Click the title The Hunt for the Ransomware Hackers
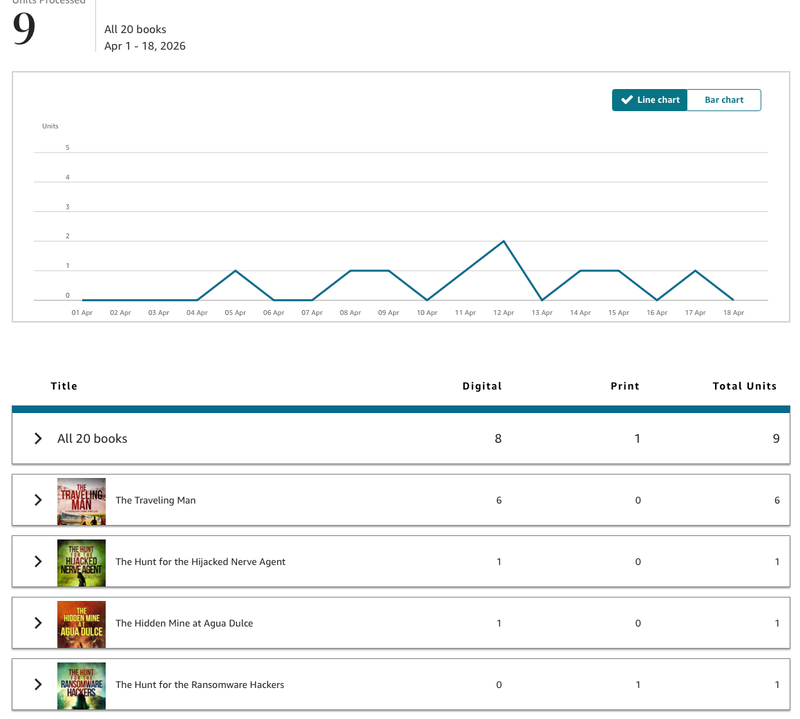This screenshot has width=800, height=719. (x=200, y=684)
